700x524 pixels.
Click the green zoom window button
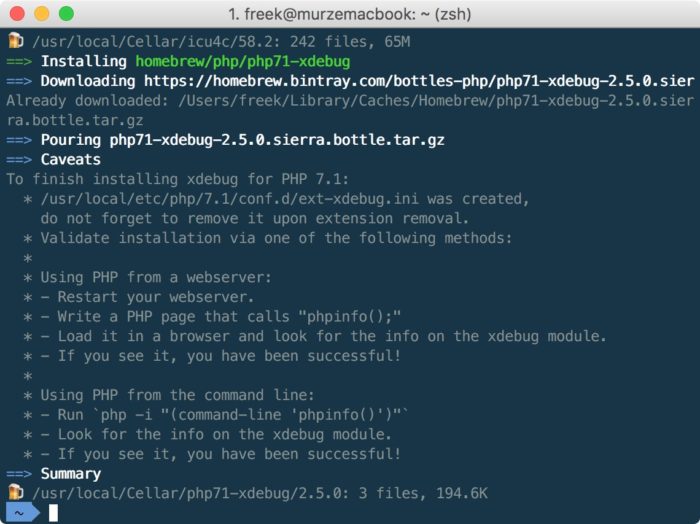coord(67,13)
